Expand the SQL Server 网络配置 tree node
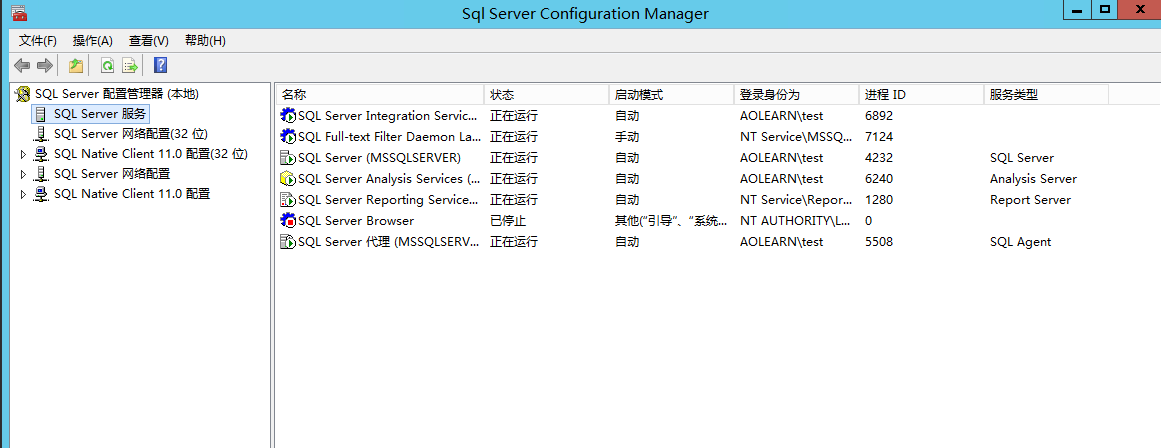Viewport: 1161px width, 448px height. (24, 174)
